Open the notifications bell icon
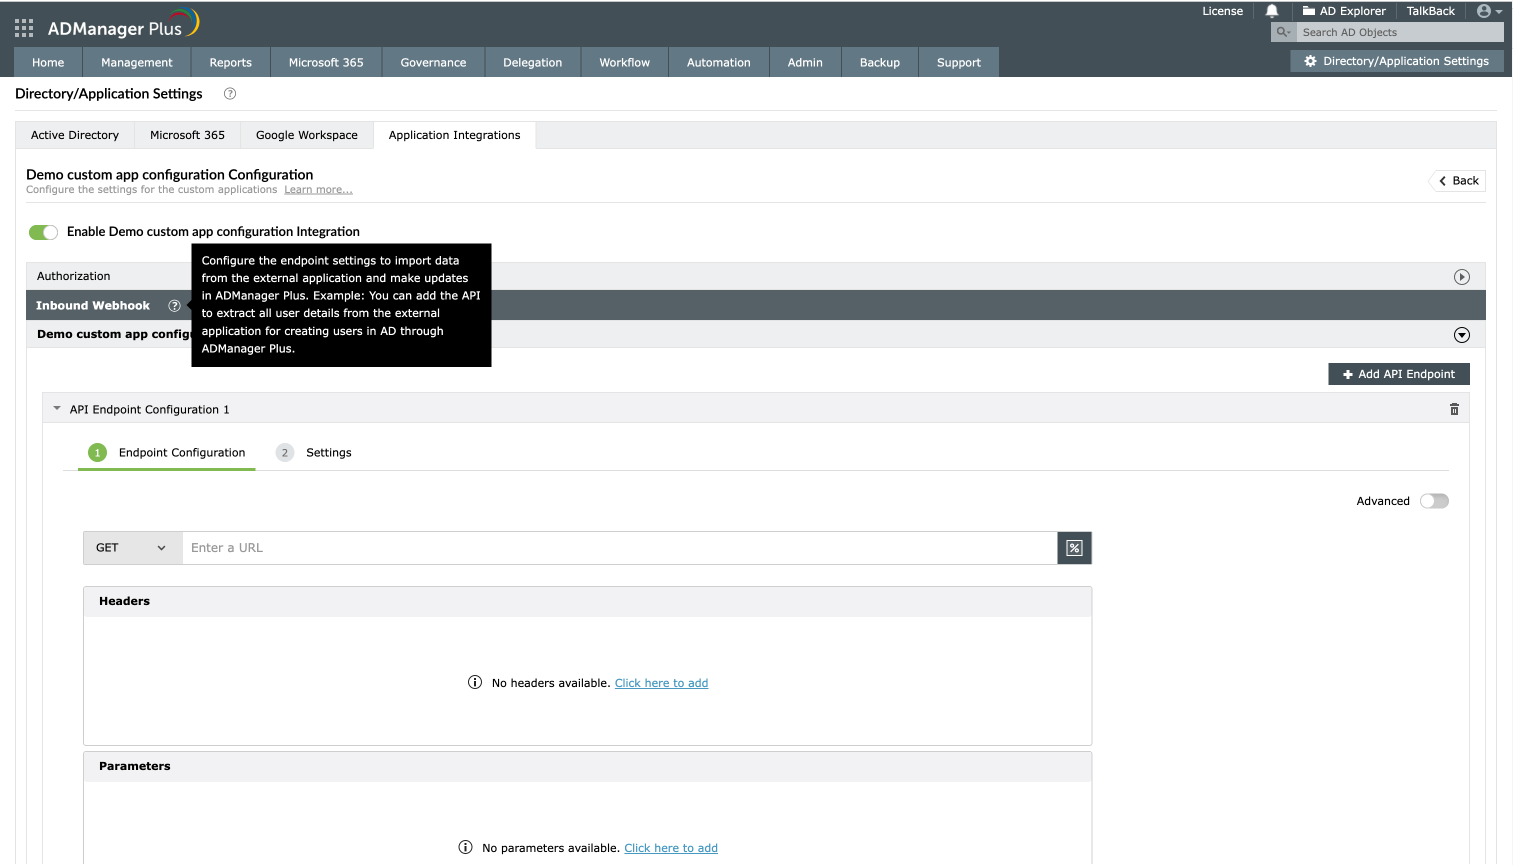 pos(1271,11)
